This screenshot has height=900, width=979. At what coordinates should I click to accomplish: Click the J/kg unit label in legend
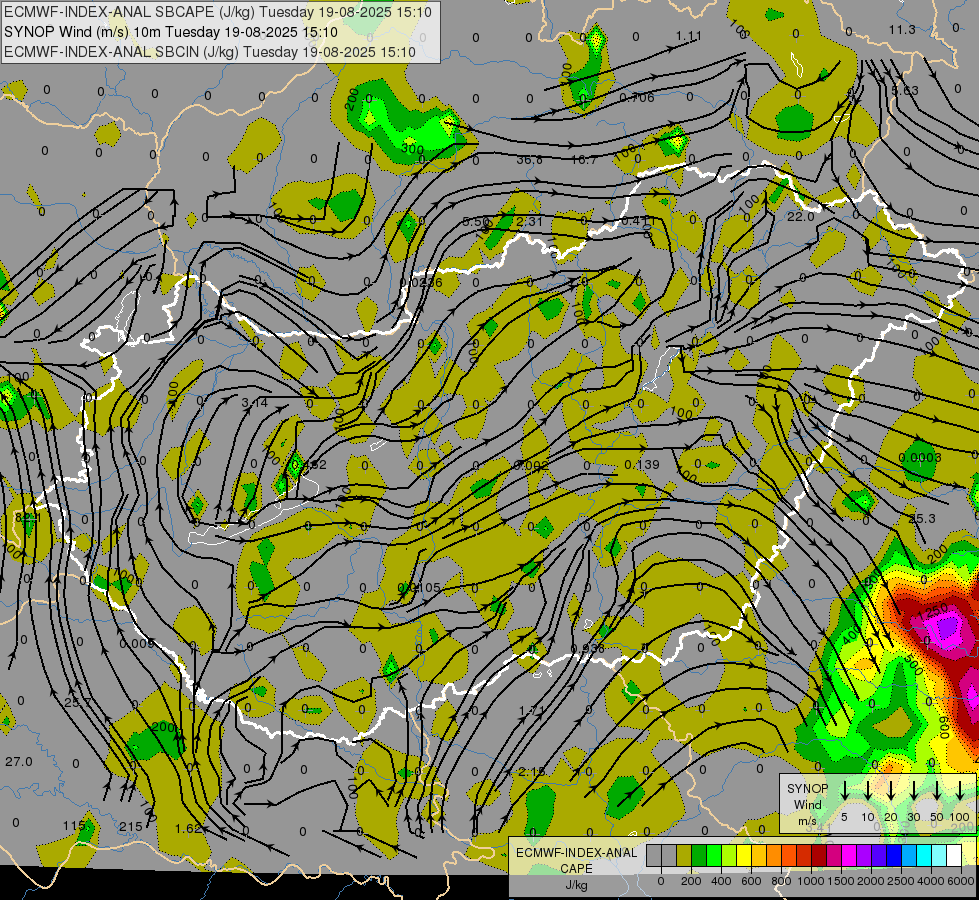pos(576,885)
